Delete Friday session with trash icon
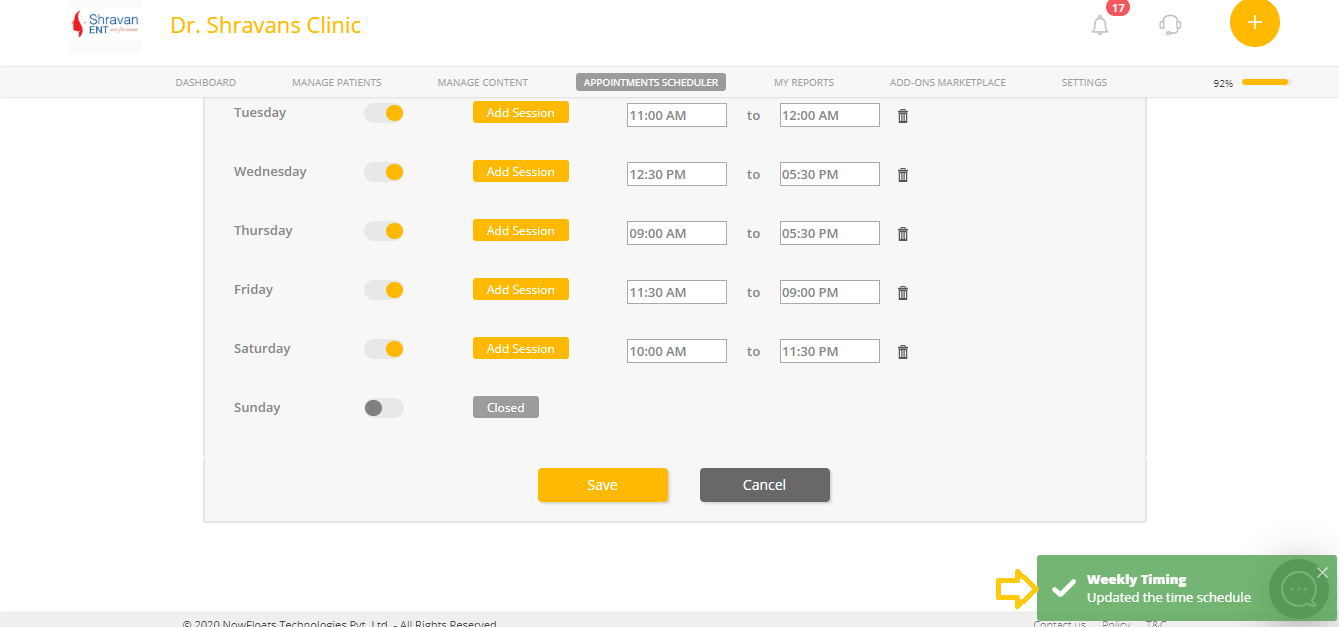Viewport: 1339px width, 627px height. (x=903, y=293)
